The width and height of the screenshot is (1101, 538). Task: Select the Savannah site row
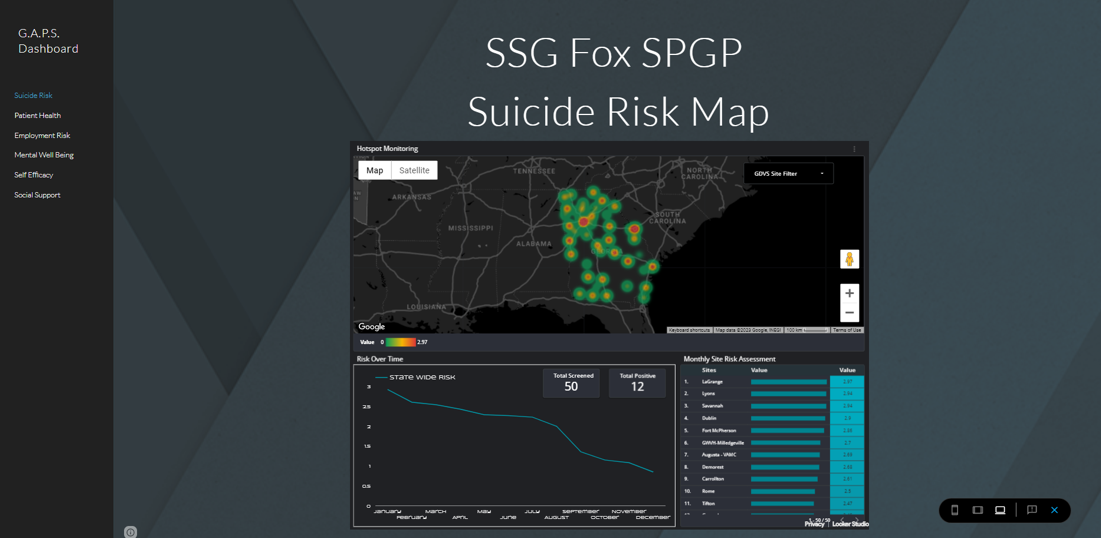click(772, 406)
